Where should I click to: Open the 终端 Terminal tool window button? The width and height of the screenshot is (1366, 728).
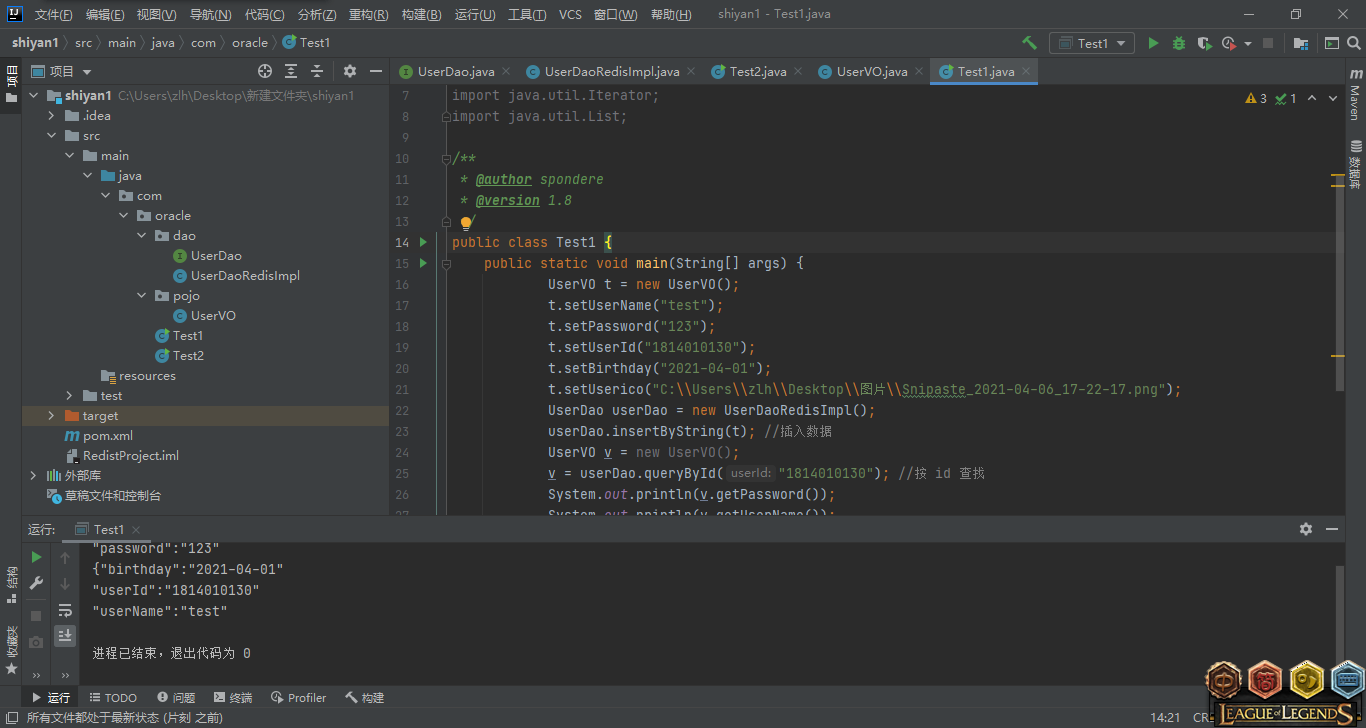click(233, 698)
